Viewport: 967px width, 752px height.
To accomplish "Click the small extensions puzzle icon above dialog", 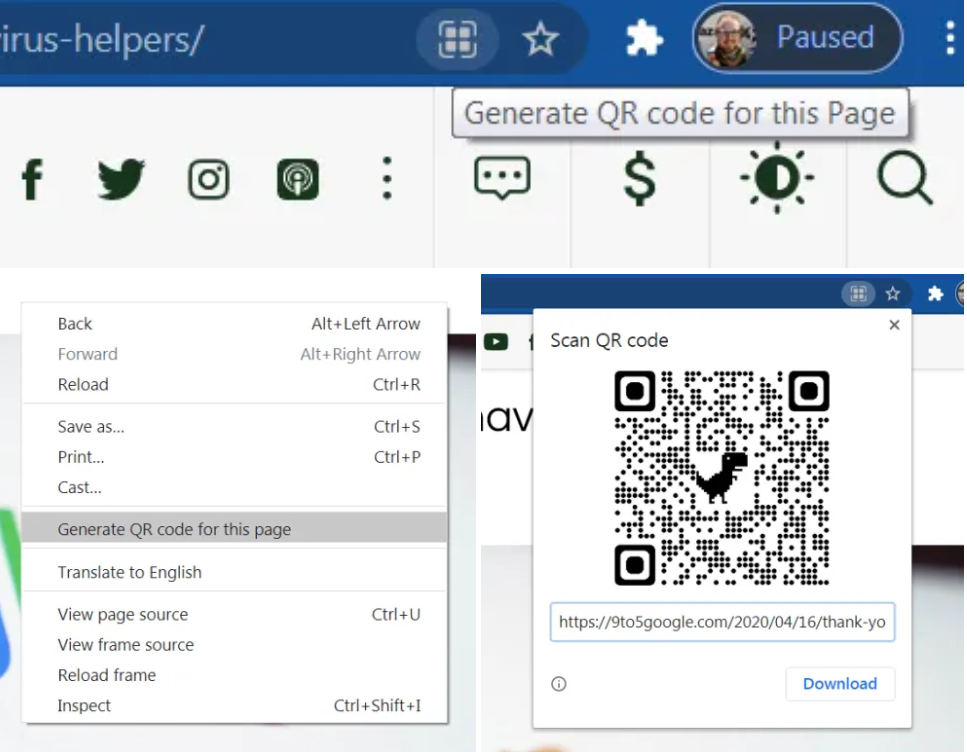I will [935, 294].
